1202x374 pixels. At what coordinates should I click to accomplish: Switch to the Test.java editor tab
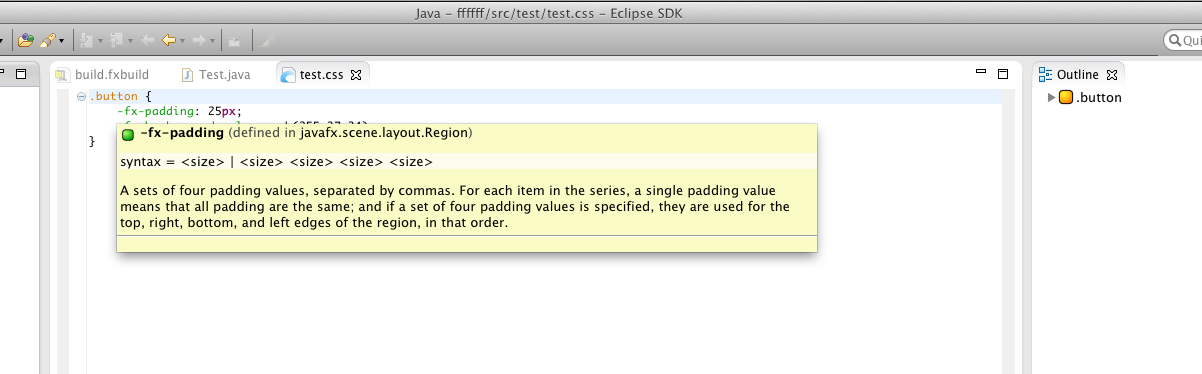coord(216,74)
